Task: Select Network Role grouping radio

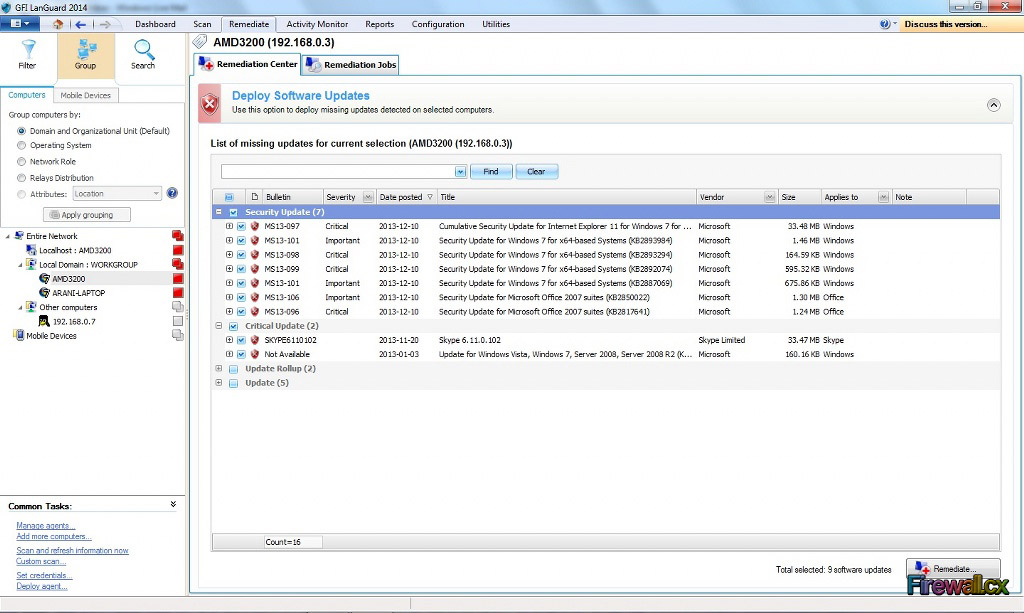Action: 22,161
